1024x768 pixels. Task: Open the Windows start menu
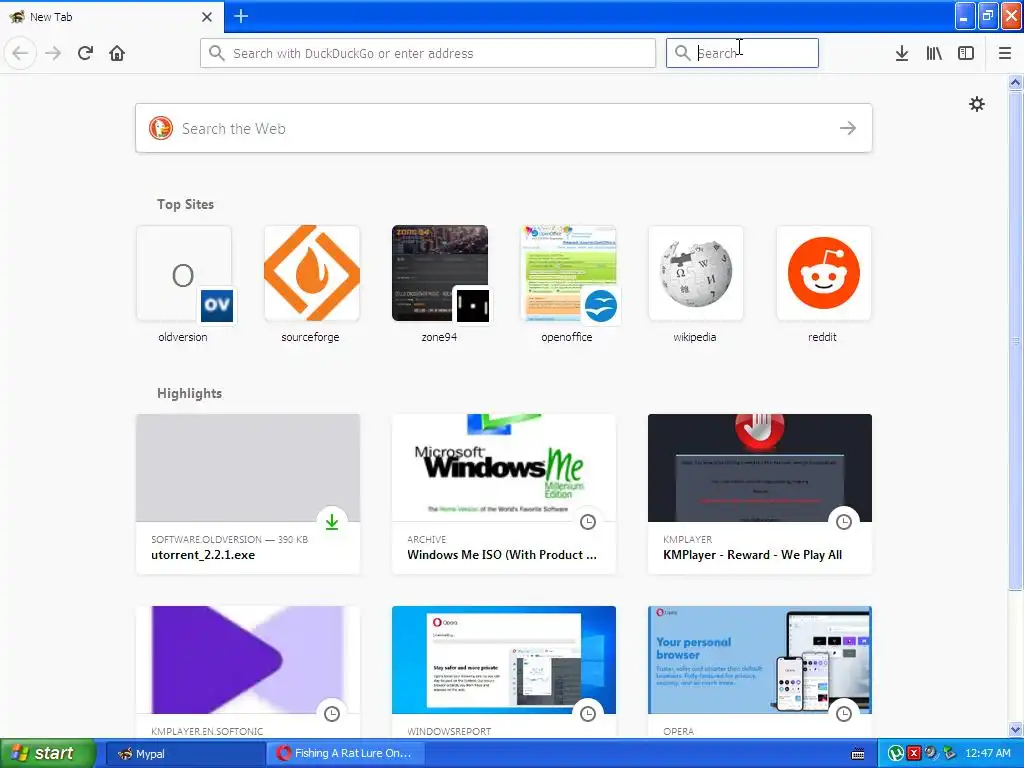pos(46,753)
